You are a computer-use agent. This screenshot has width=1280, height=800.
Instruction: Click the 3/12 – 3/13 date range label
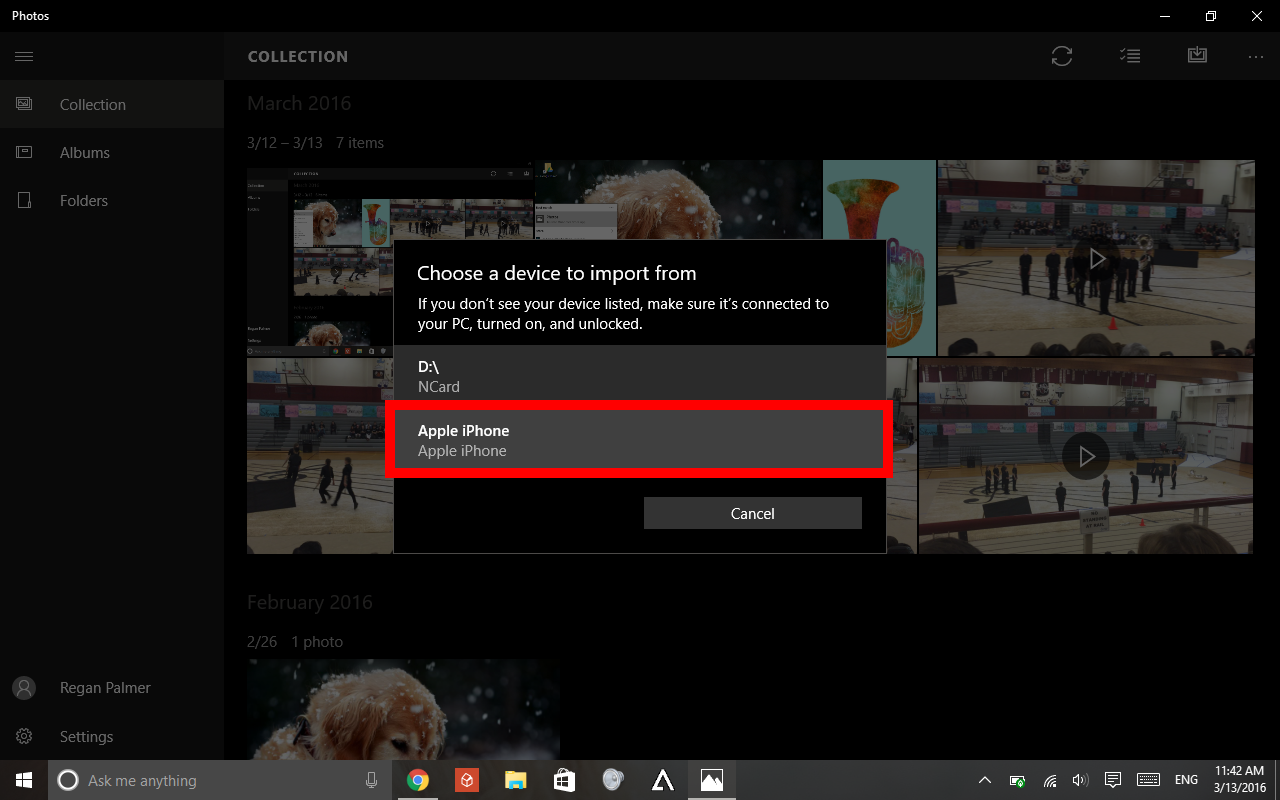[285, 143]
